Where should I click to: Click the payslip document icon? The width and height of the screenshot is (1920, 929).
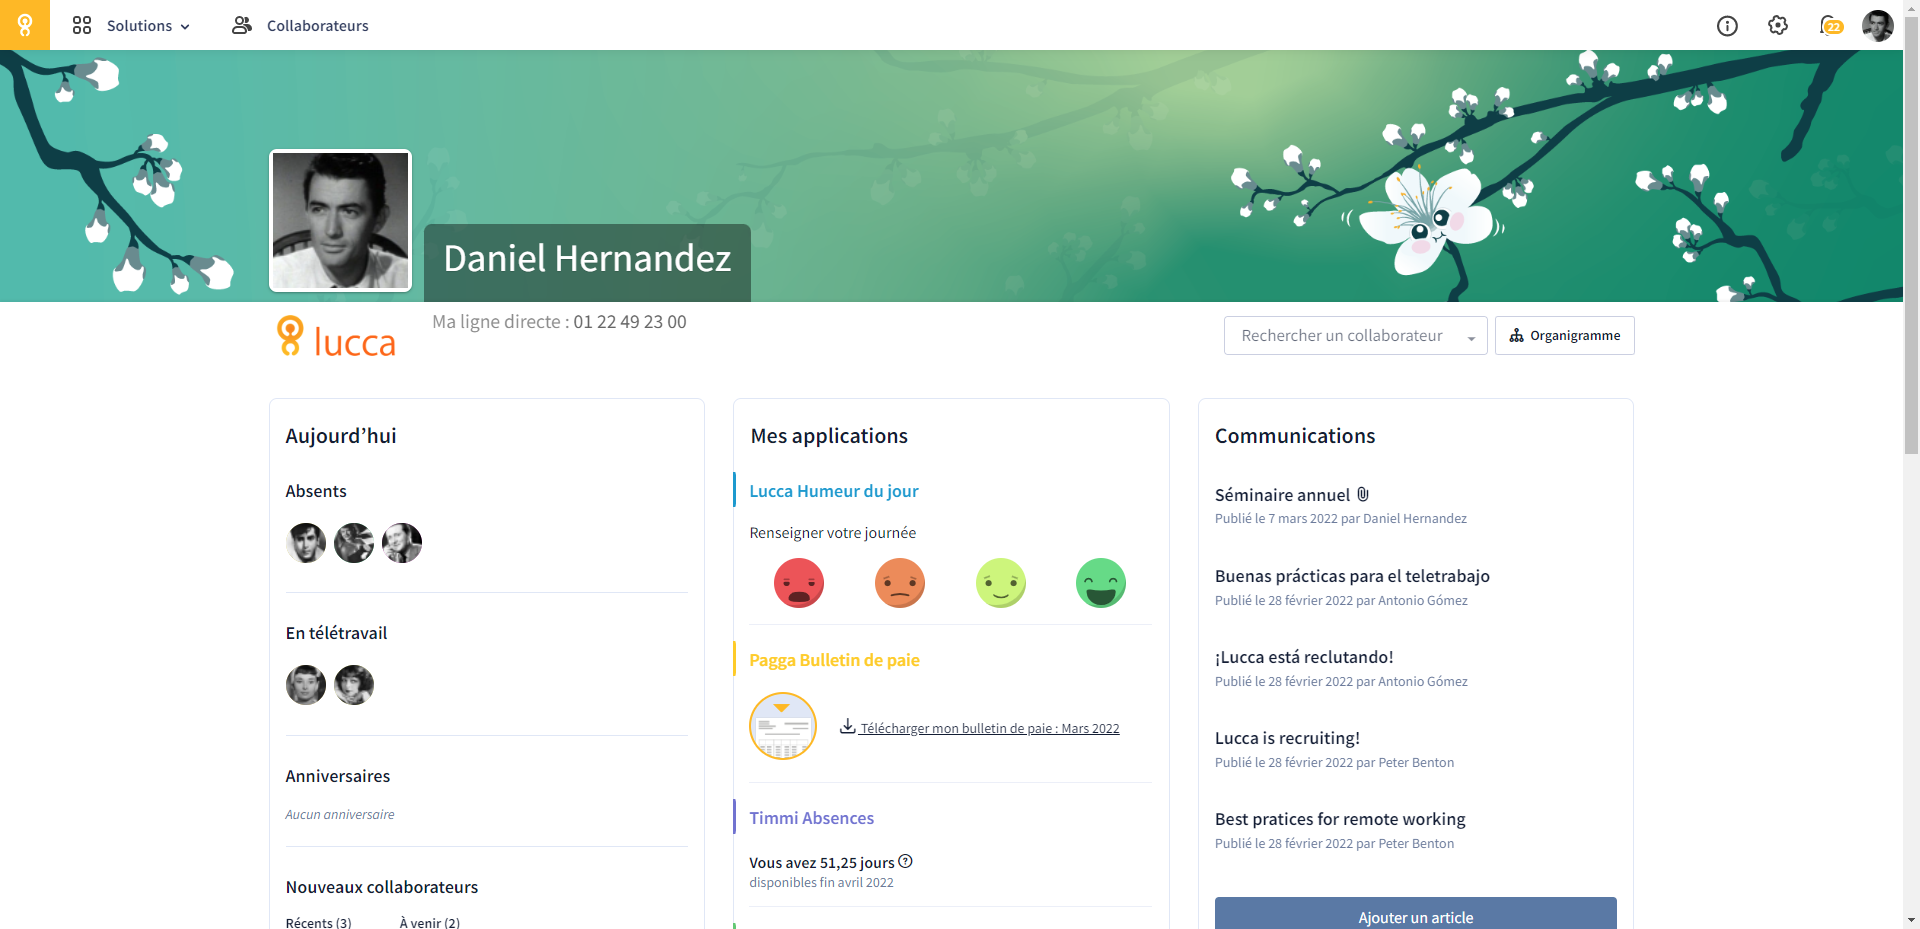(783, 726)
